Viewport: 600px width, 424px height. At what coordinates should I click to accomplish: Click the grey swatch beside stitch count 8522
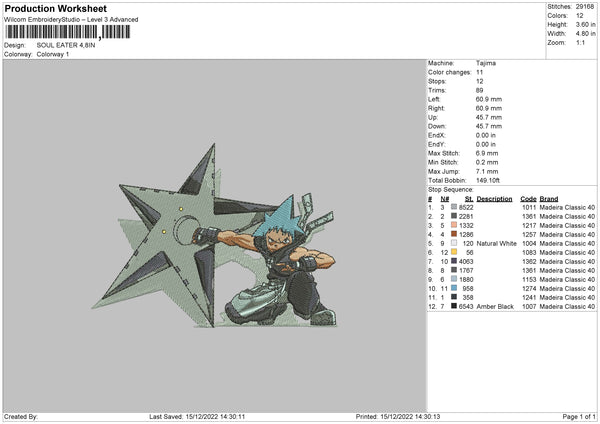pyautogui.click(x=454, y=207)
